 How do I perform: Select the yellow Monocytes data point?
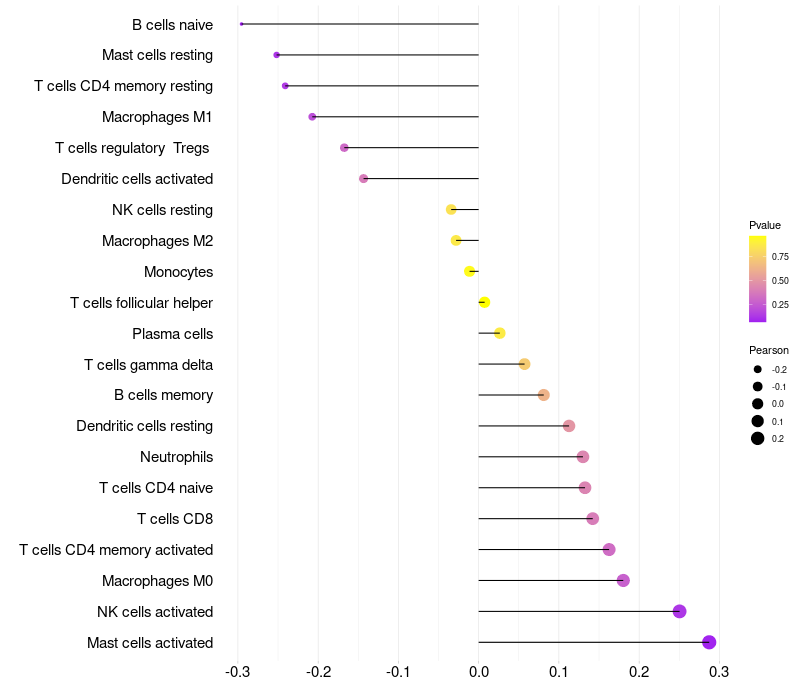point(470,271)
